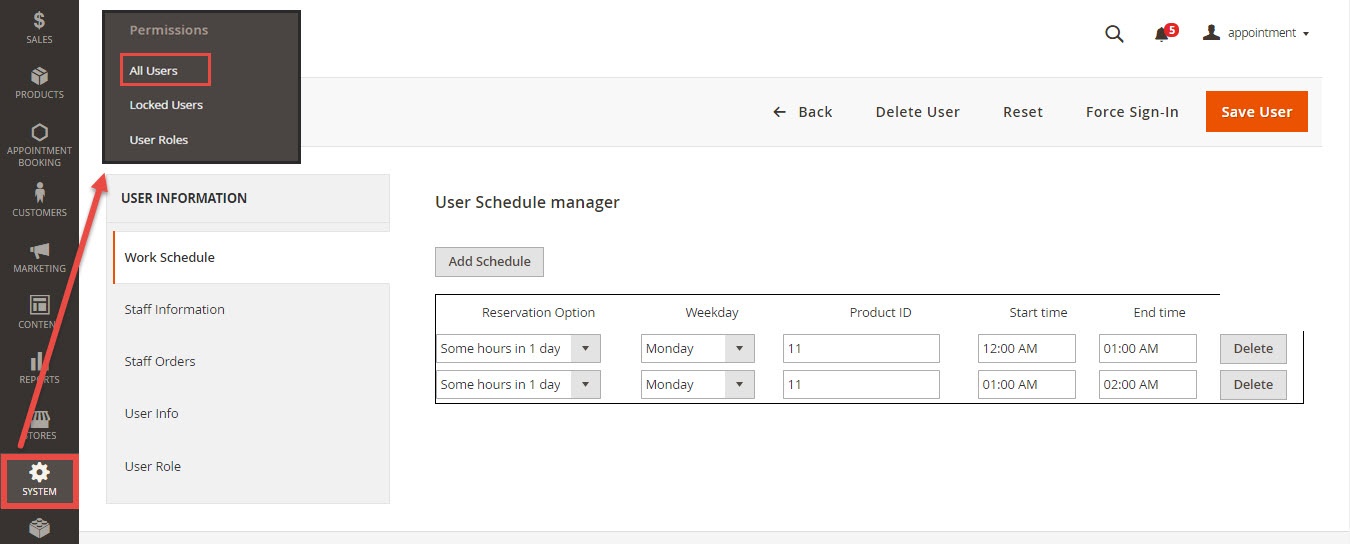Open the Sales menu icon
Image resolution: width=1350 pixels, height=544 pixels.
(39, 20)
